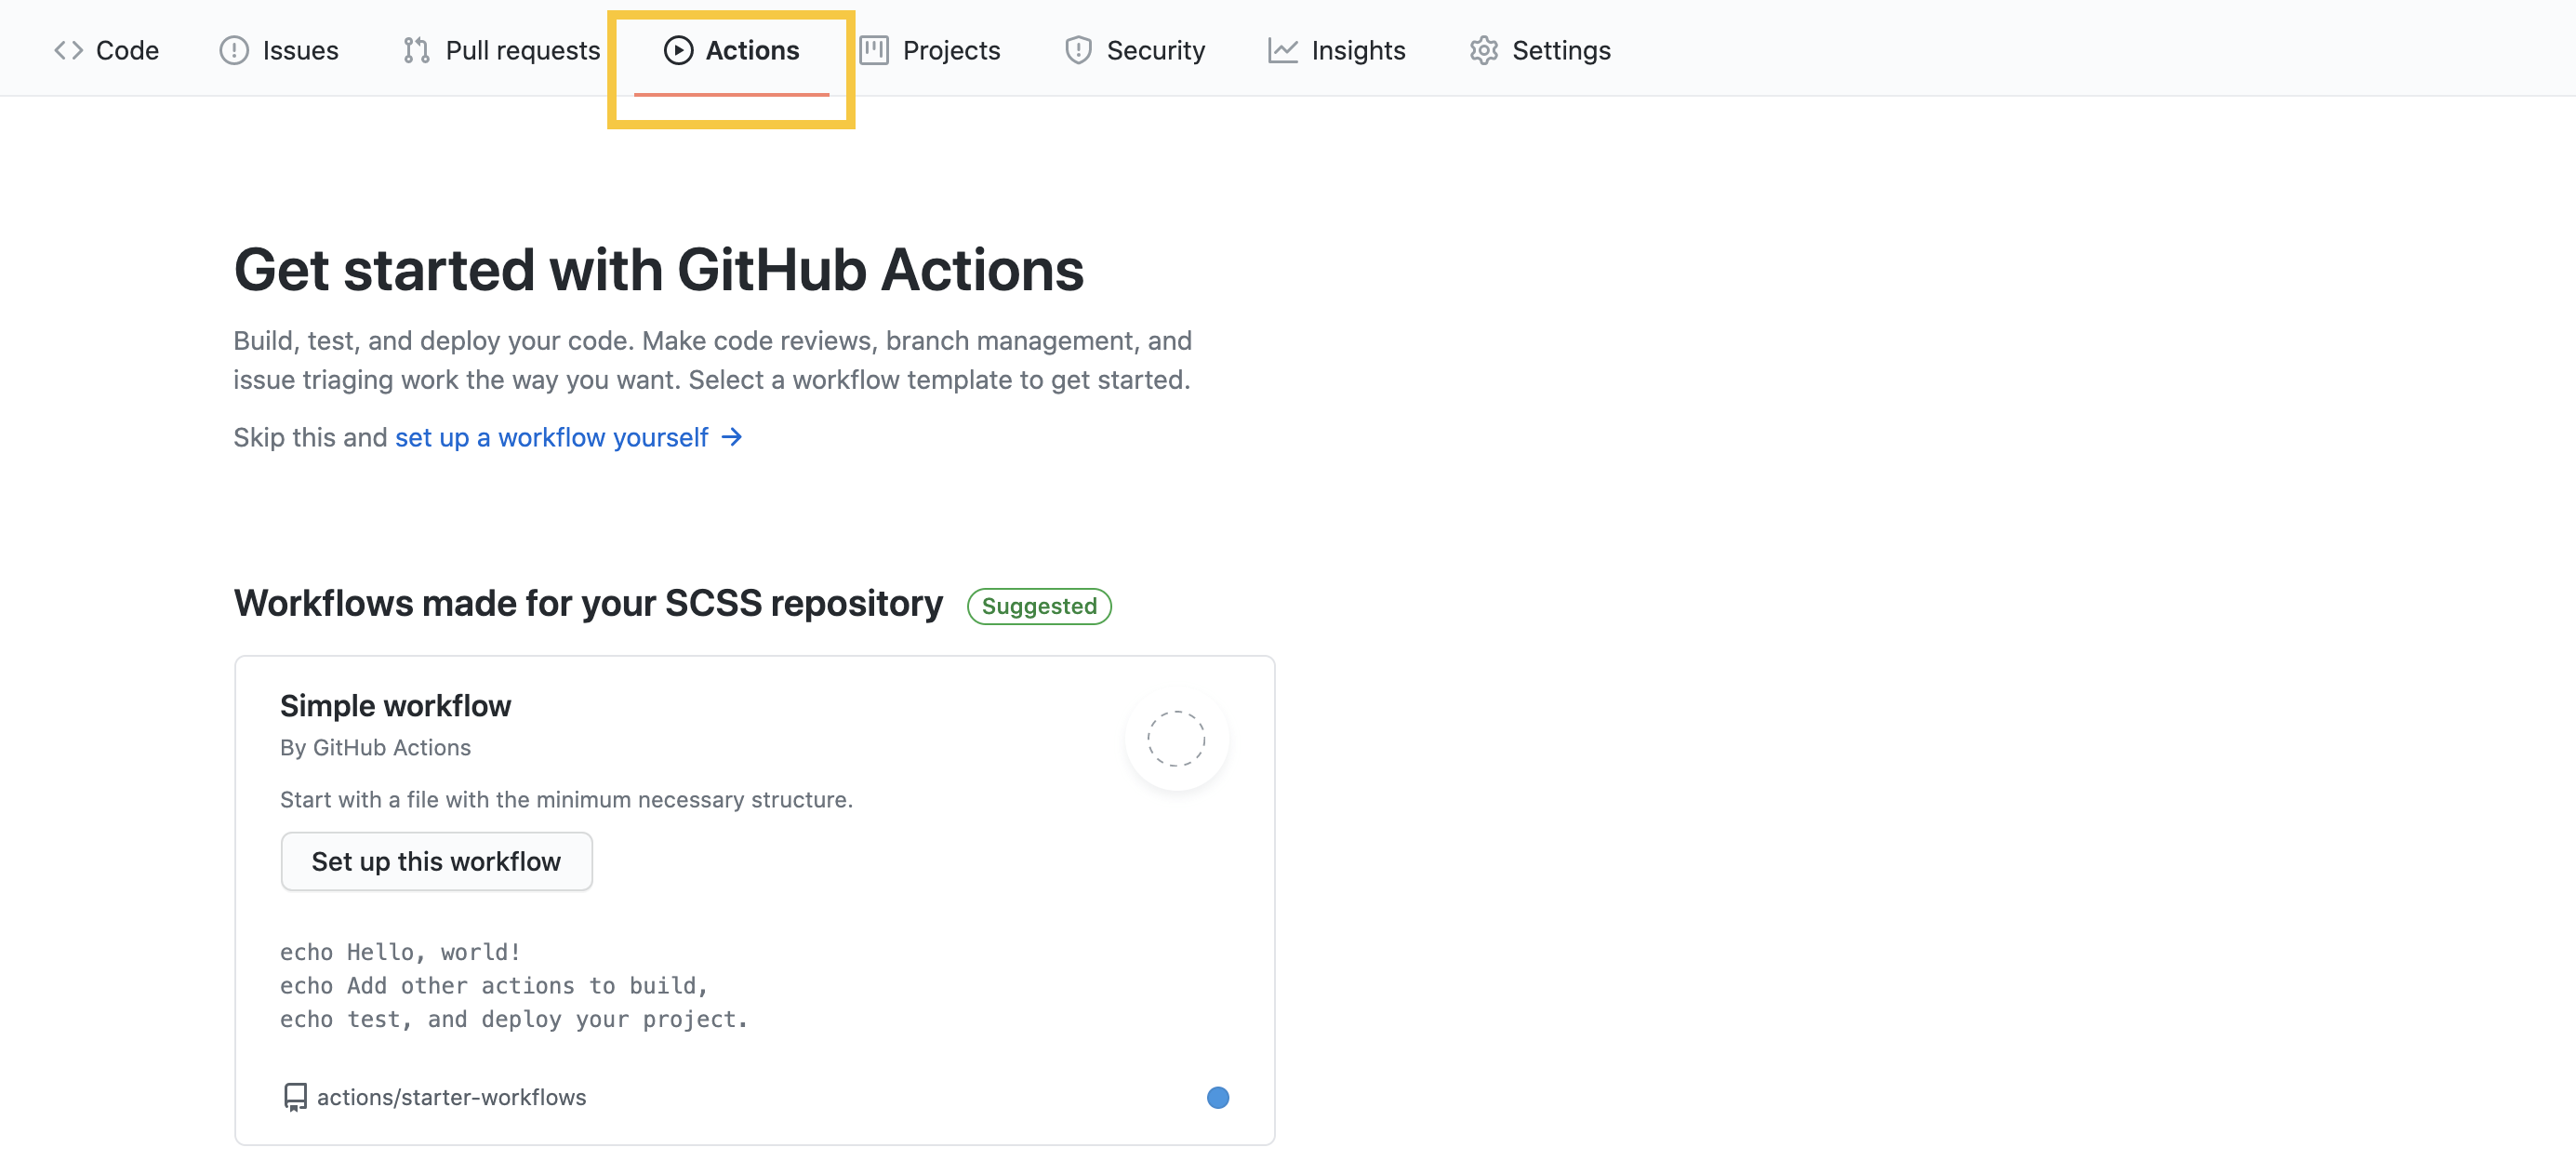Click the blue status dot indicator
Screen dimensions: 2576x1174
tap(1219, 1095)
